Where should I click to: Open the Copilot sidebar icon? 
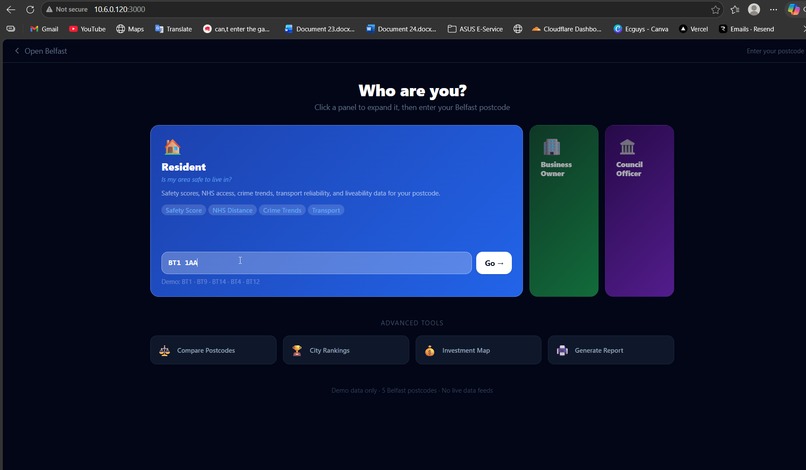pos(794,9)
